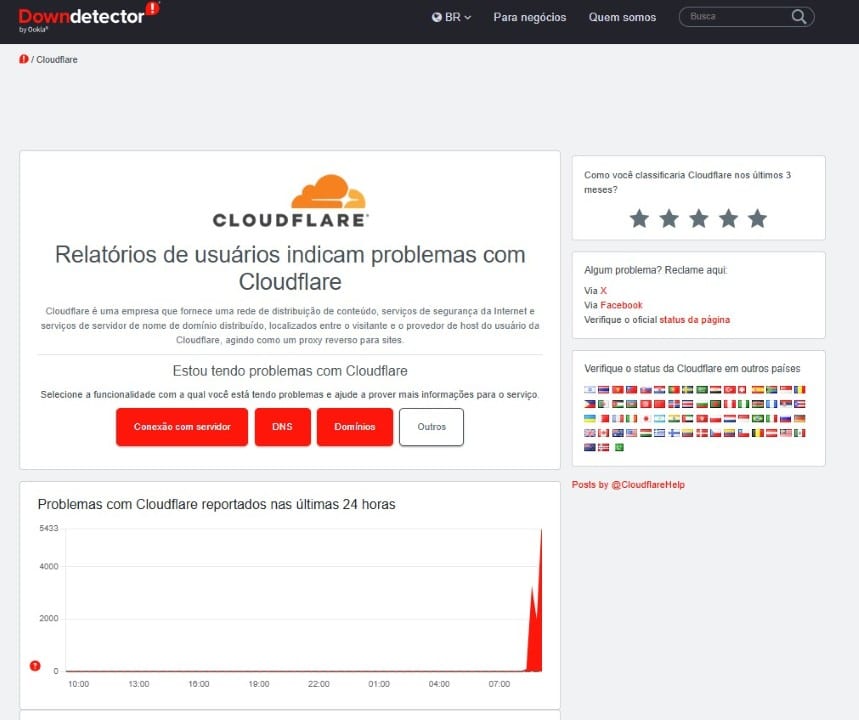Screen dimensions: 859x720
Task: Select the Hungary flag
Action: point(646,433)
